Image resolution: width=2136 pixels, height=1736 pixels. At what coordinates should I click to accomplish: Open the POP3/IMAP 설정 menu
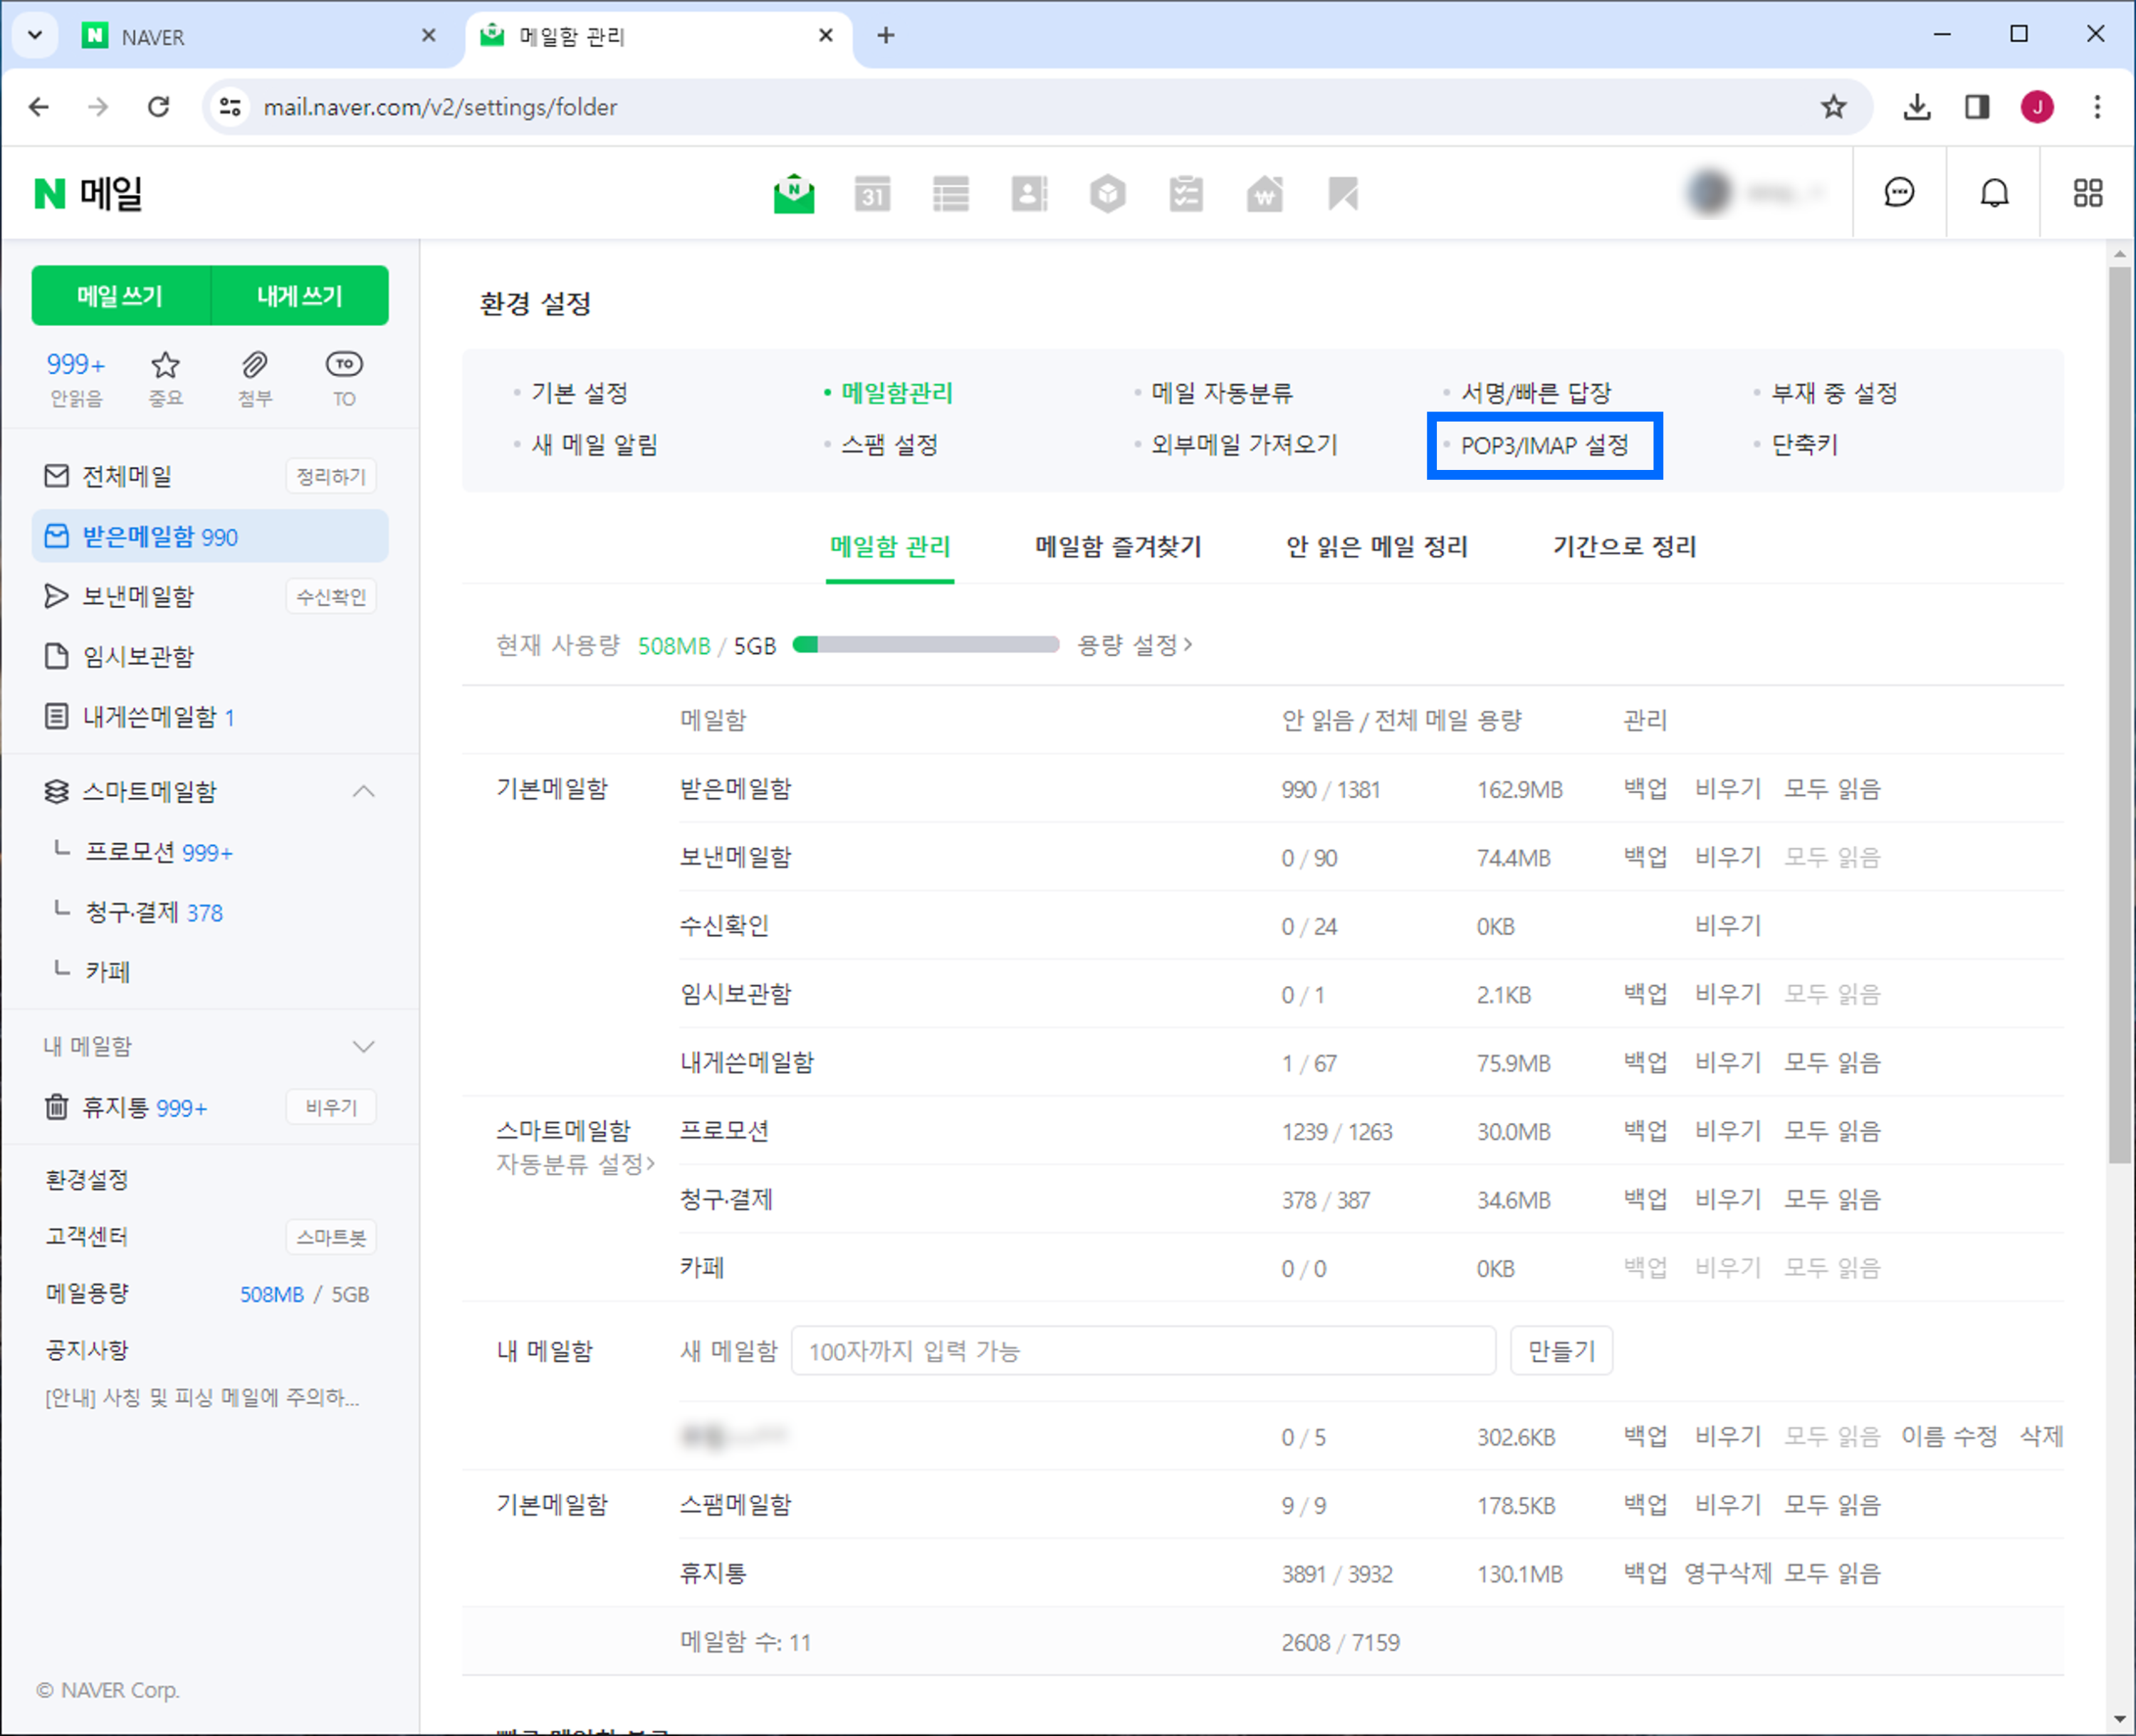(x=1544, y=446)
